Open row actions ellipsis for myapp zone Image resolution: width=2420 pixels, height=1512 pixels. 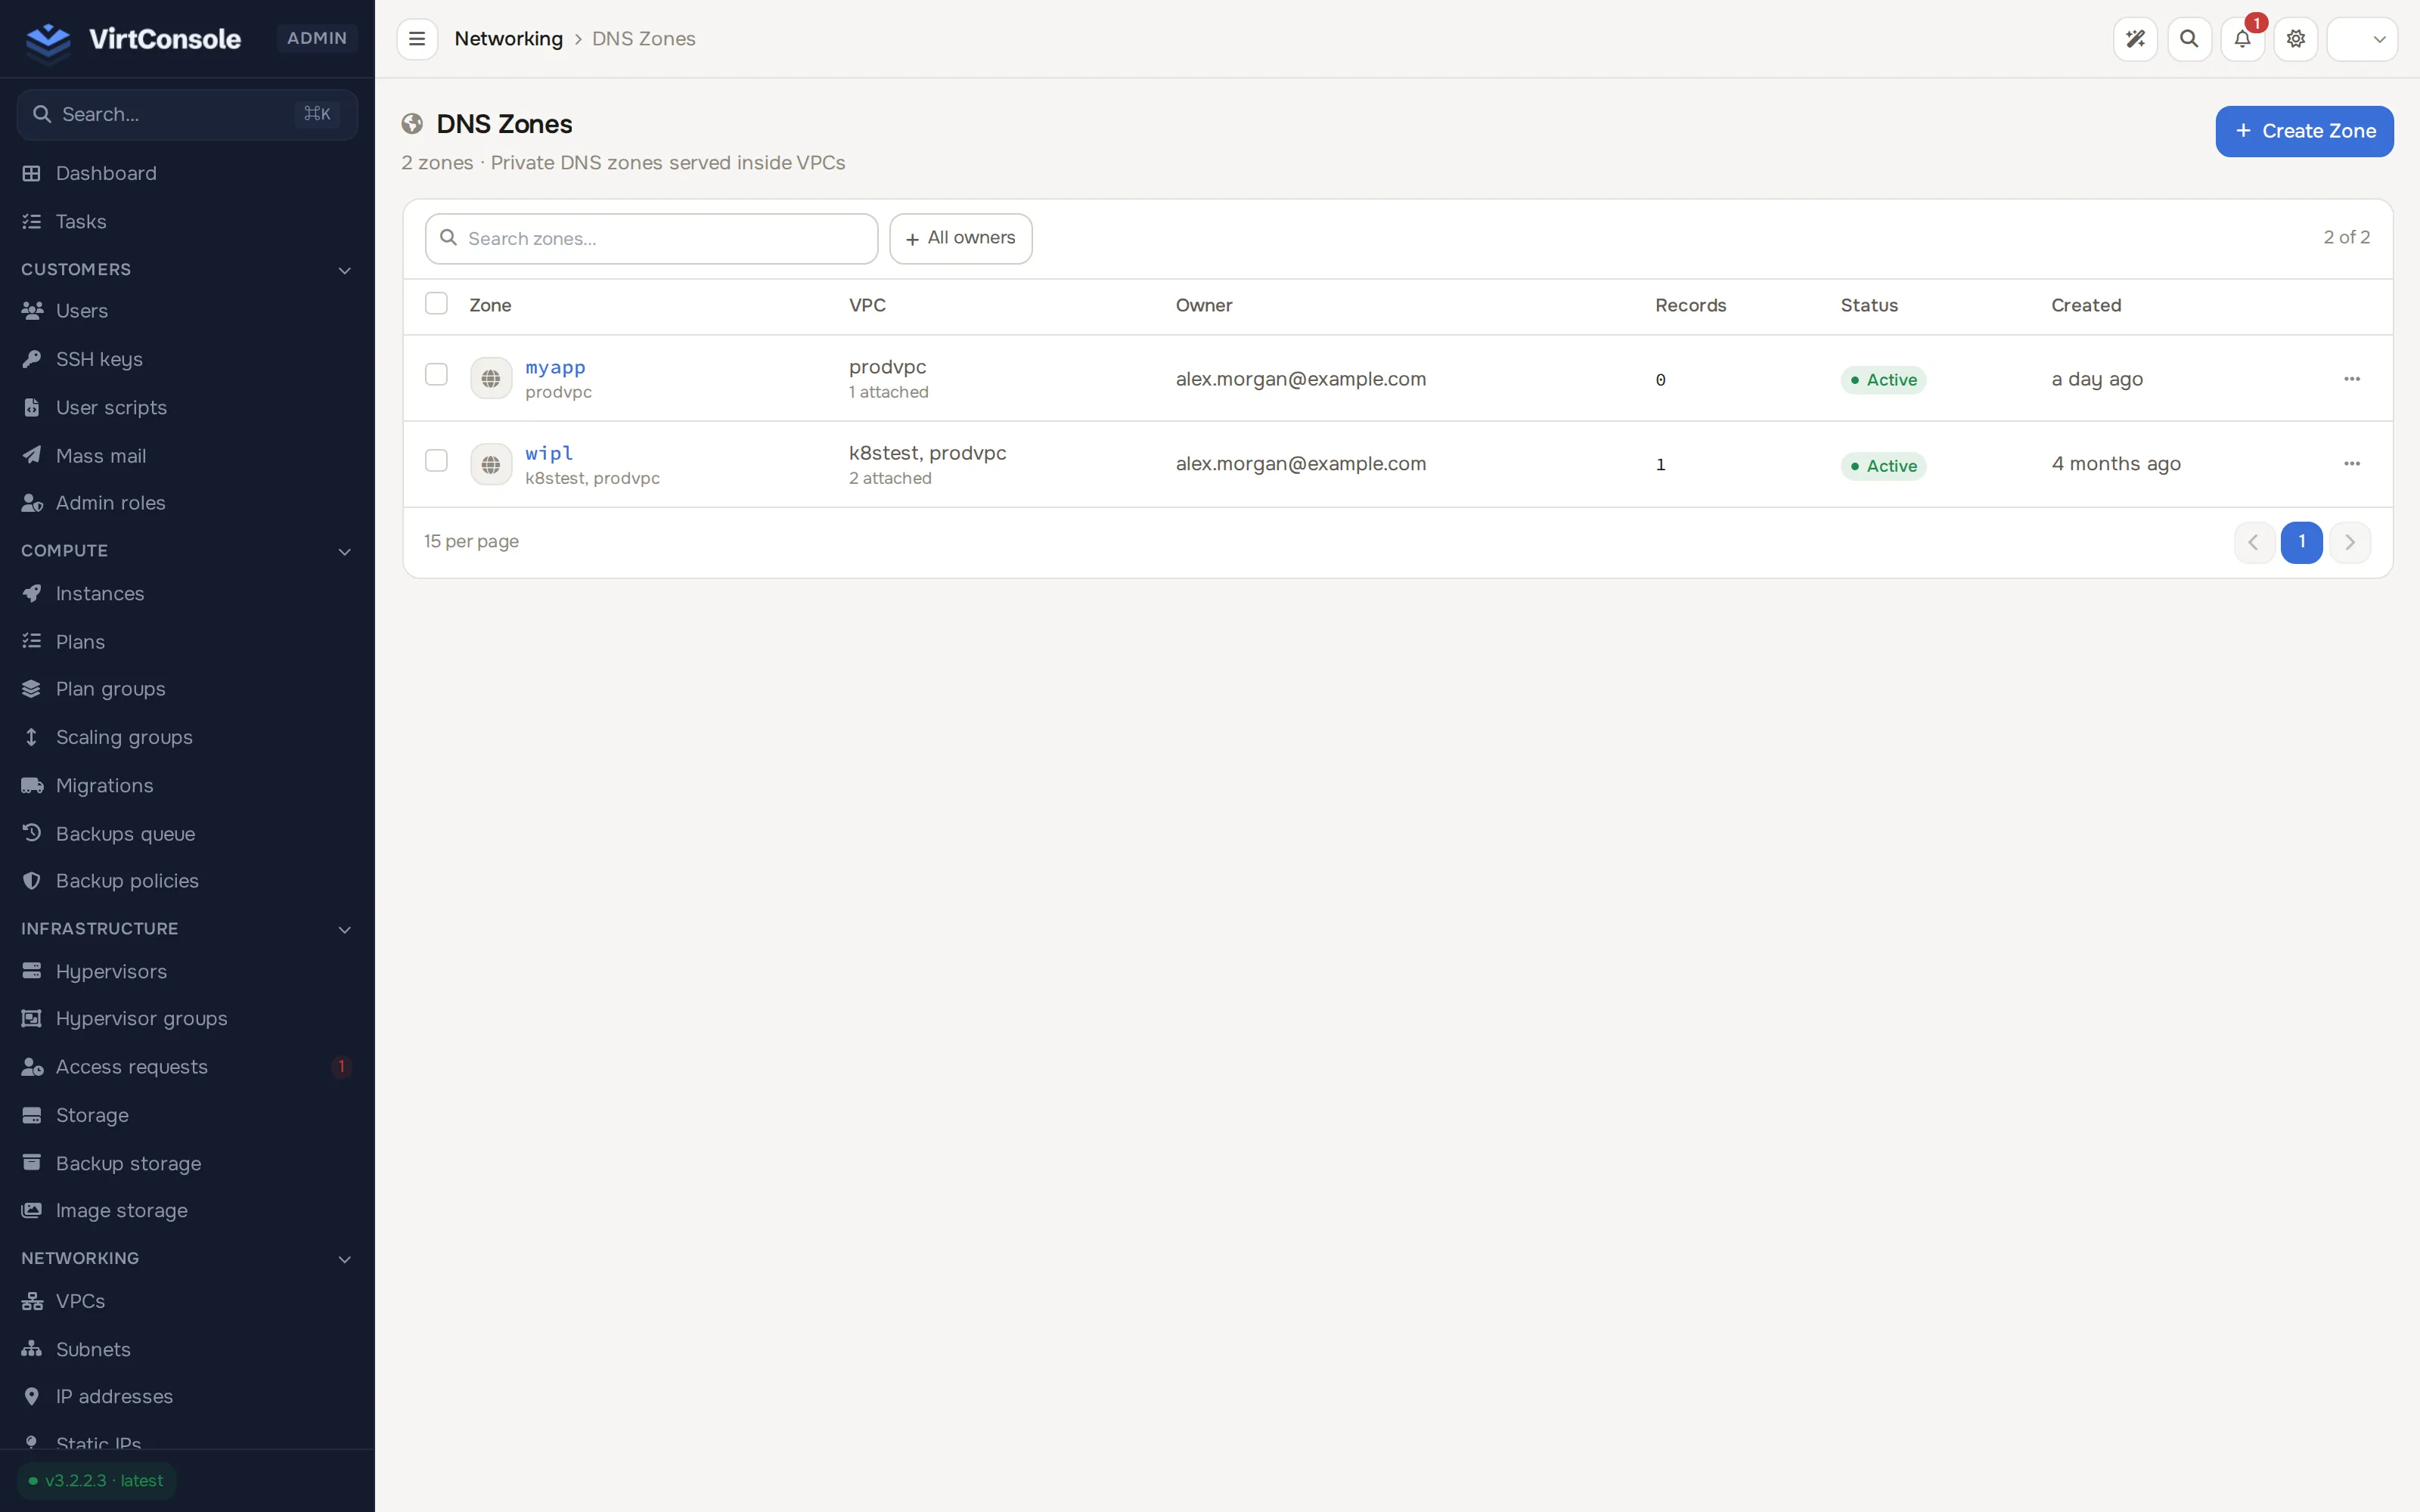tap(2352, 379)
